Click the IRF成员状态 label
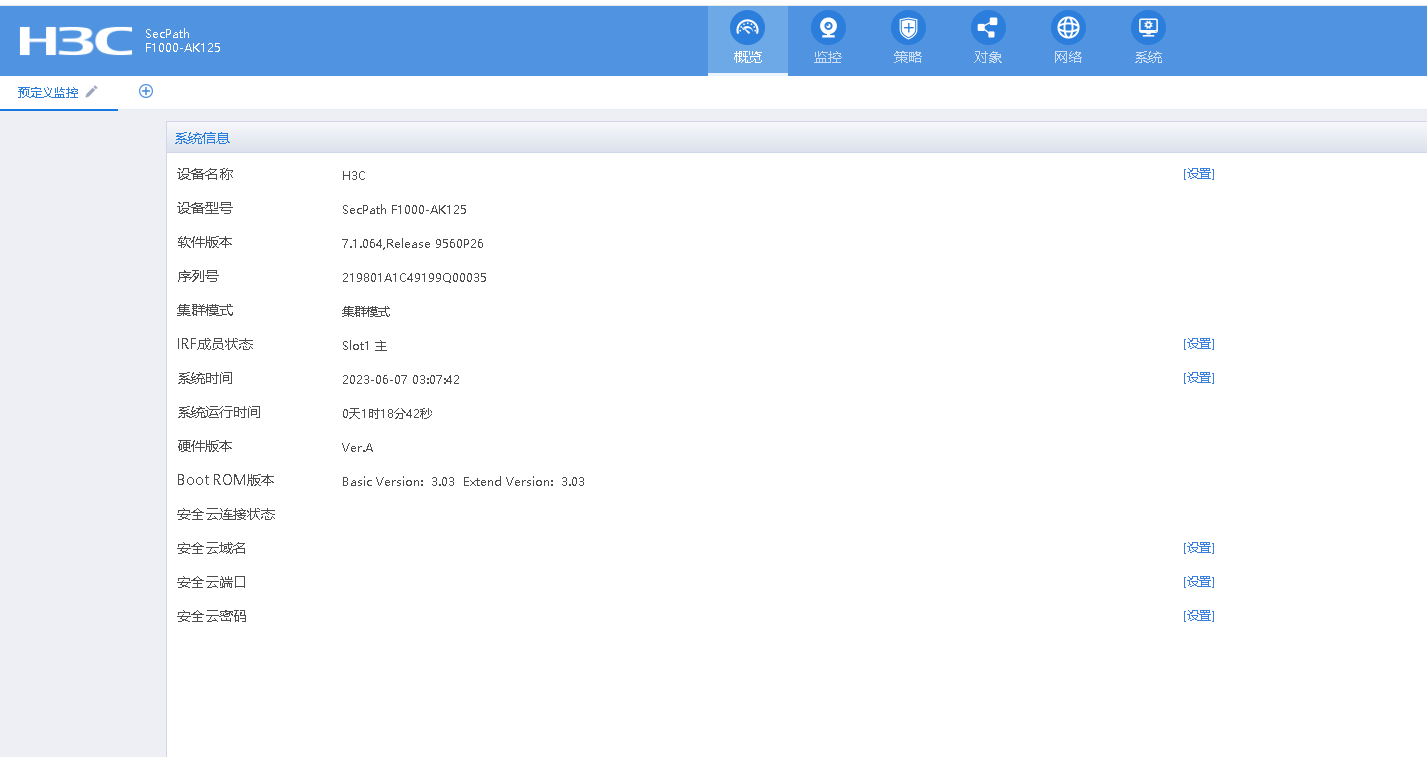Screen dimensions: 1427x757 pyautogui.click(x=215, y=344)
